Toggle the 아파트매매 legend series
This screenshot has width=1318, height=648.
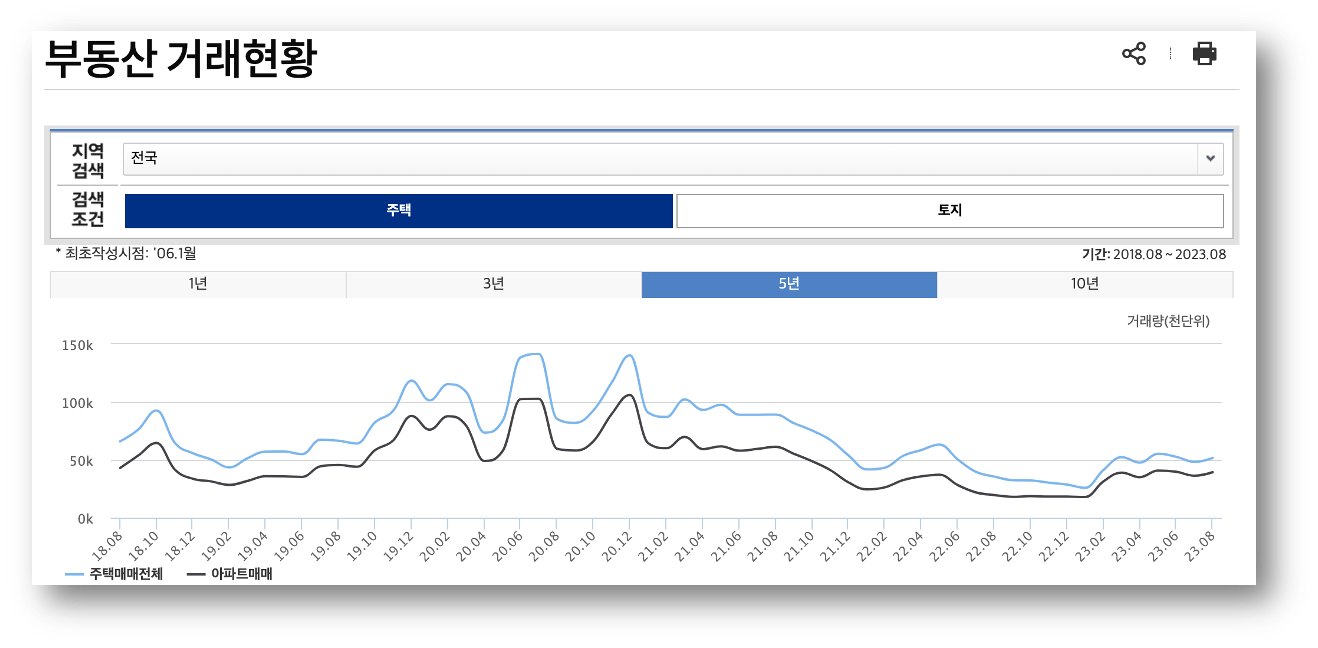[230, 575]
